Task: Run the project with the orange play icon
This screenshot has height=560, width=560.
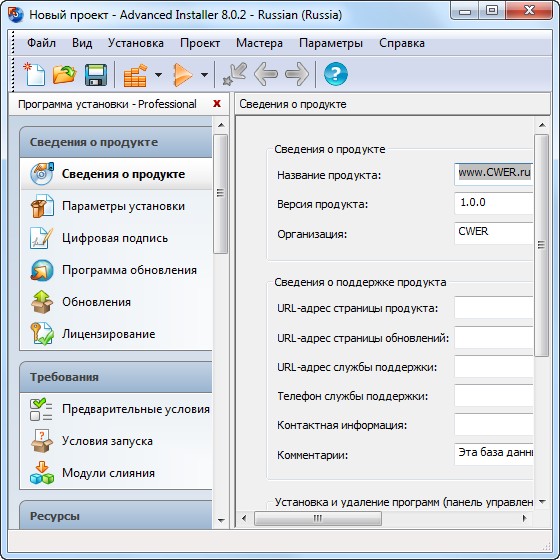Action: click(182, 75)
